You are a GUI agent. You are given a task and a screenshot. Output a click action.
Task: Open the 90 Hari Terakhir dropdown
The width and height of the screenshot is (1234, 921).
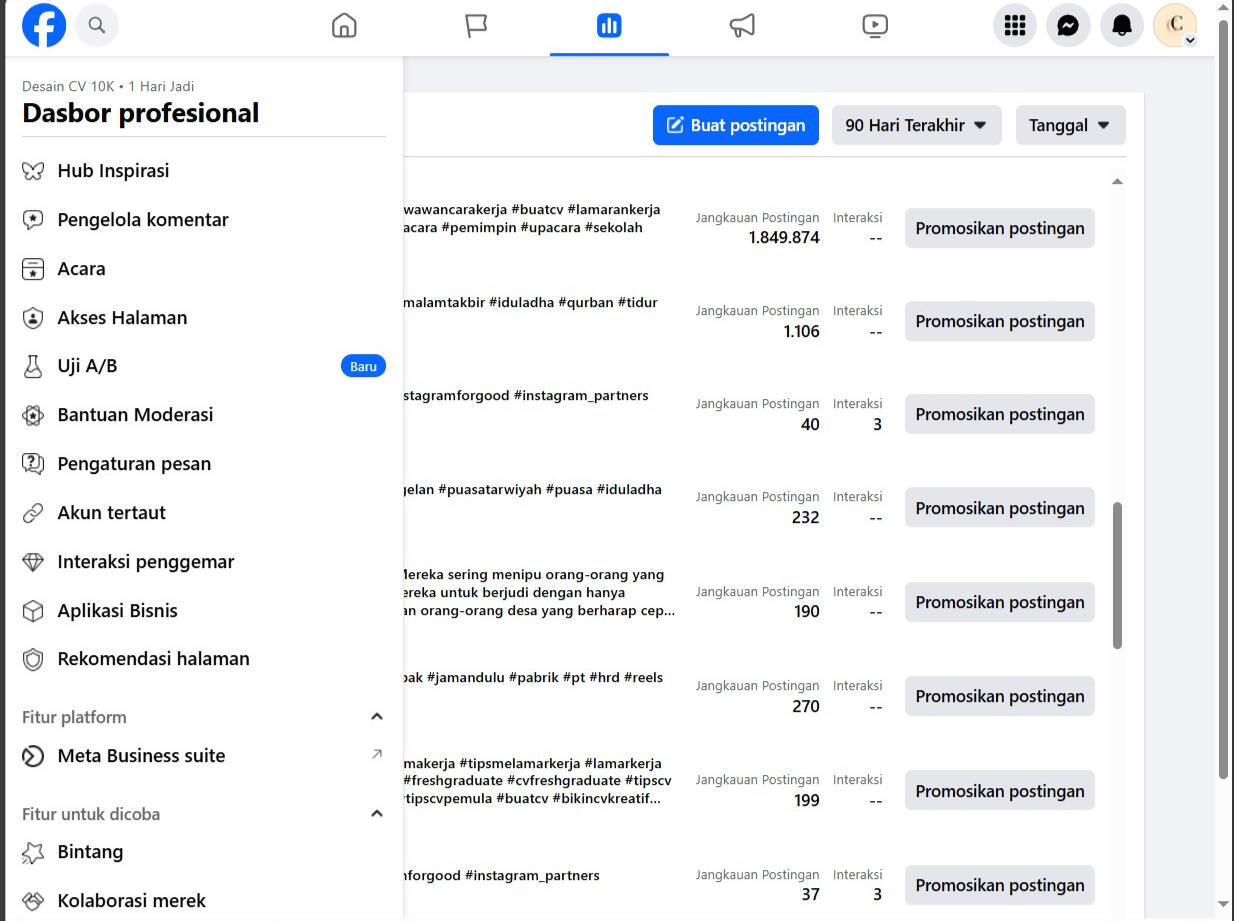(916, 125)
